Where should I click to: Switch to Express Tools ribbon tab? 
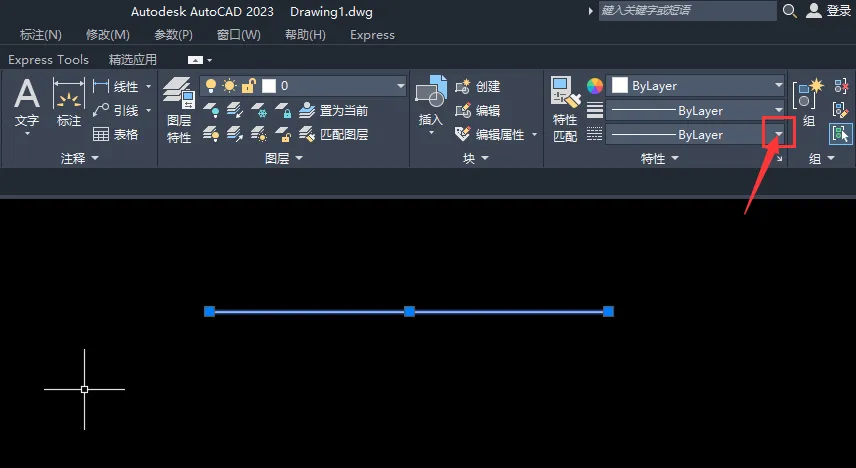[49, 60]
